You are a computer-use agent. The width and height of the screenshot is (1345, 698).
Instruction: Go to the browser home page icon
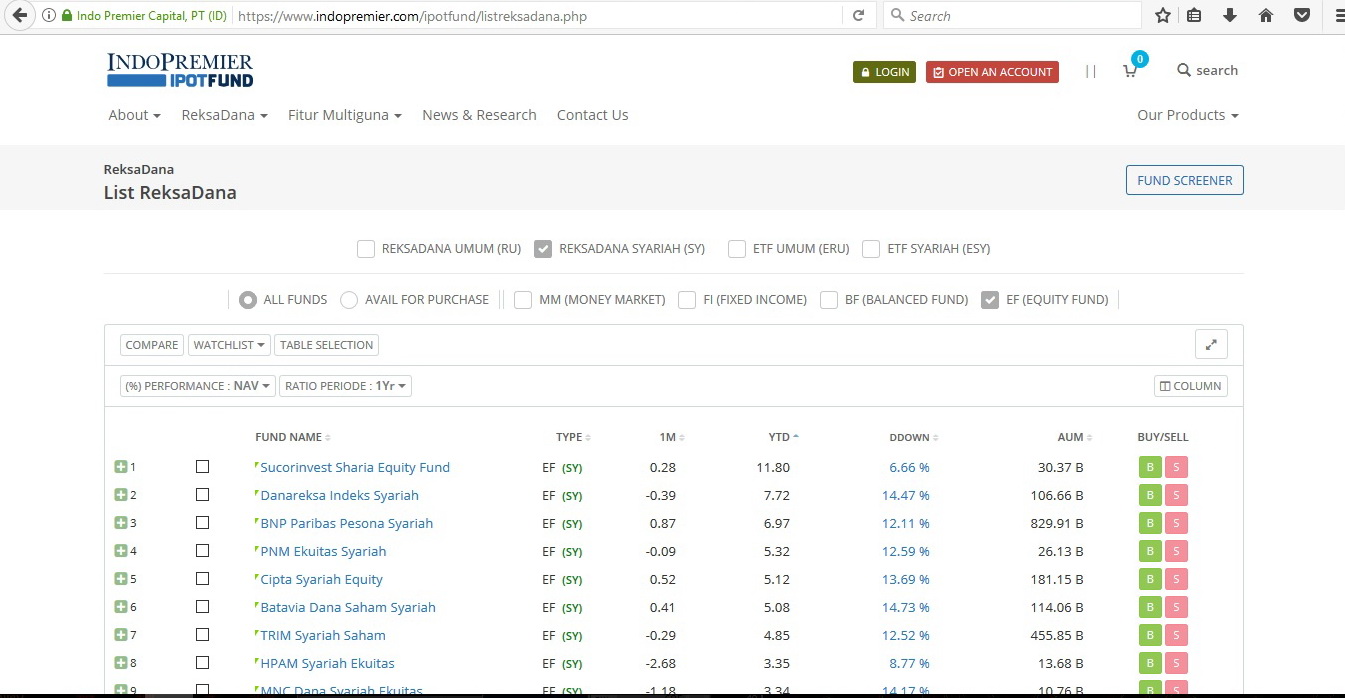coord(1266,15)
